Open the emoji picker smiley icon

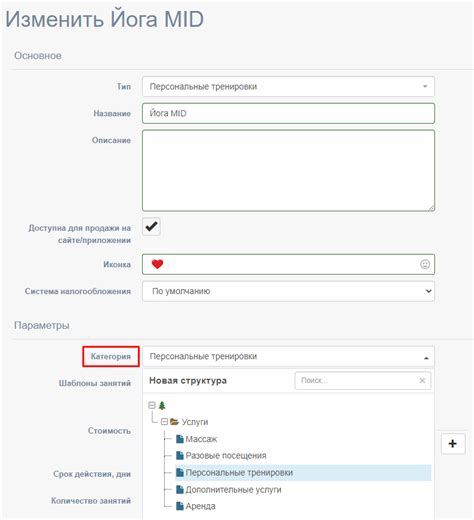tap(425, 264)
